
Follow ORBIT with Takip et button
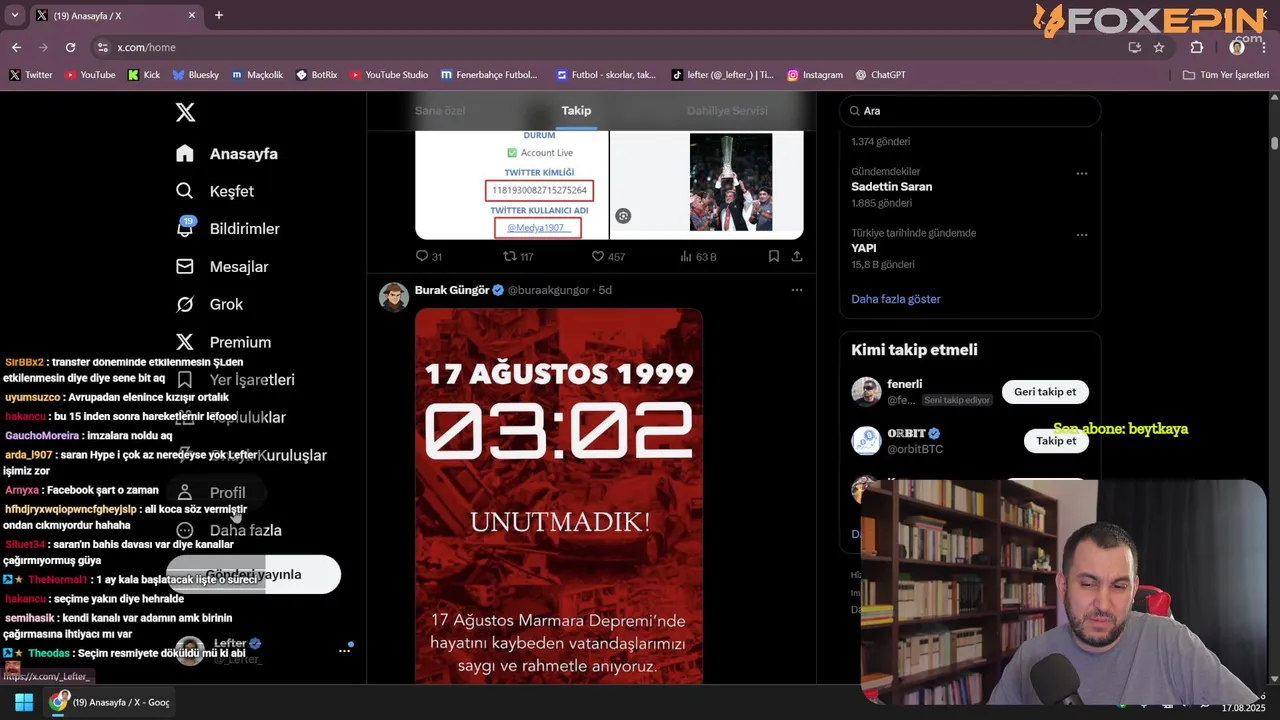(x=1056, y=441)
